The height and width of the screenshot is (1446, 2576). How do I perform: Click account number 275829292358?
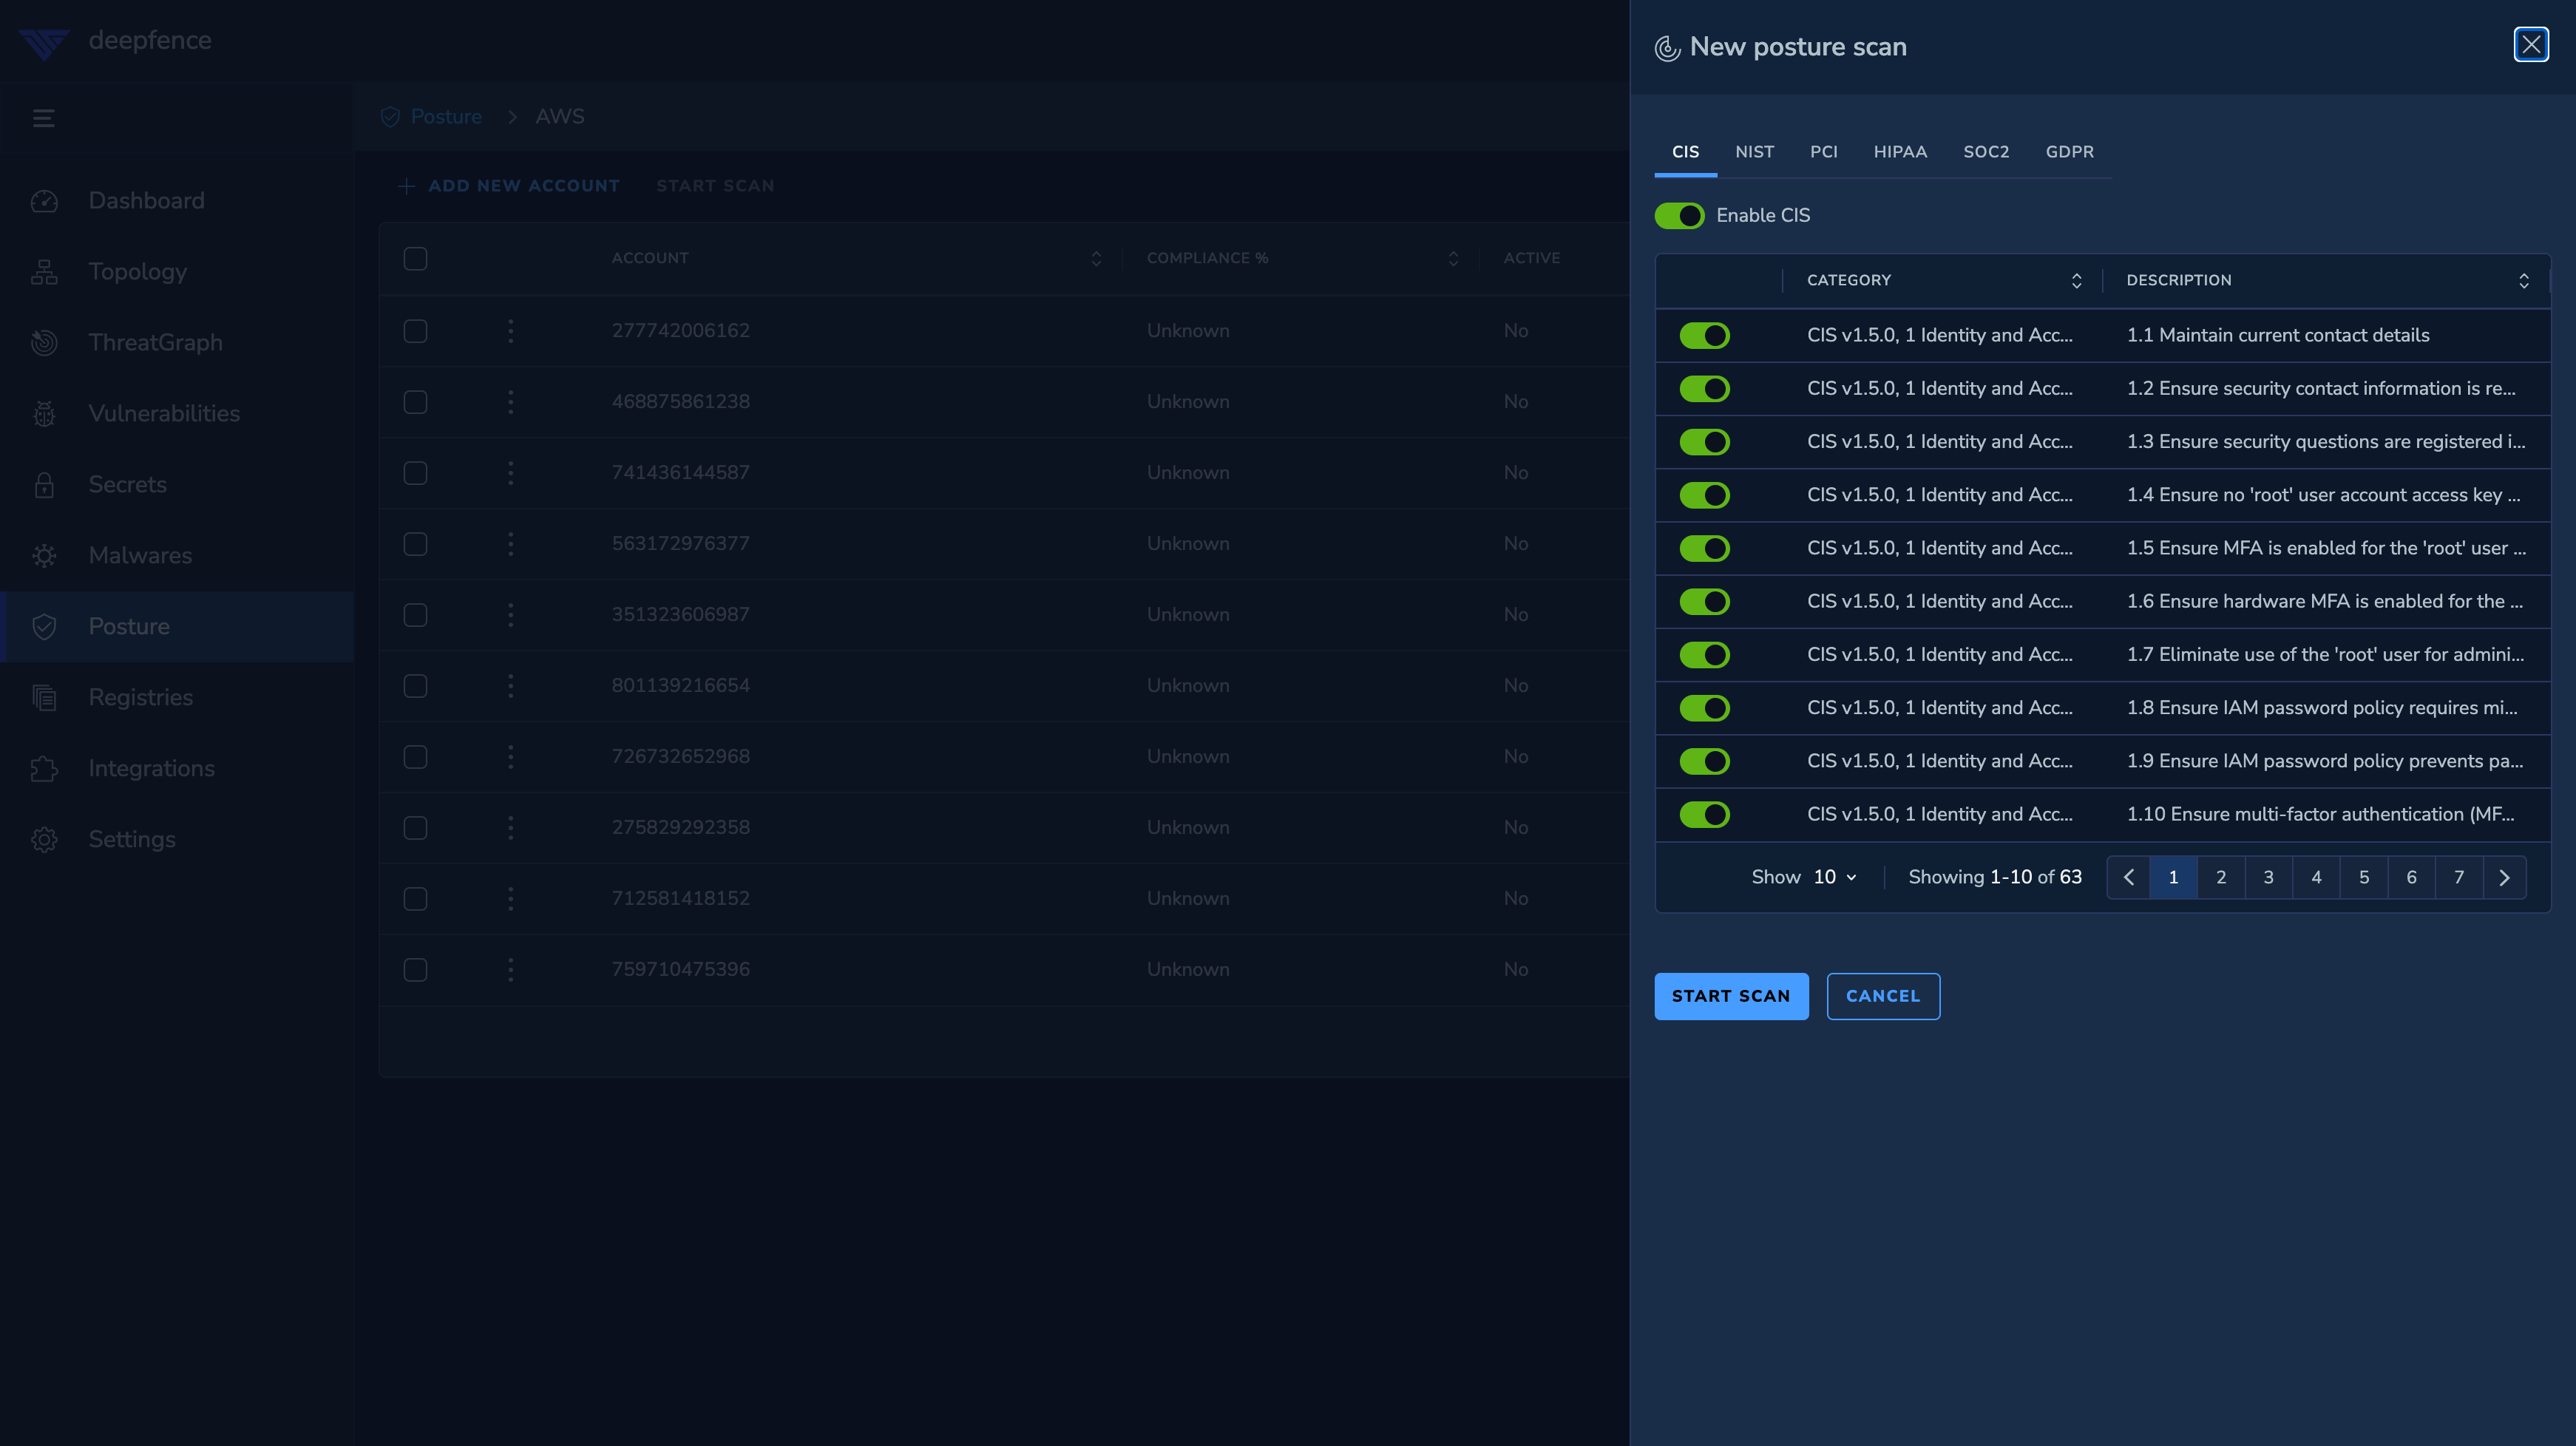[x=681, y=828]
